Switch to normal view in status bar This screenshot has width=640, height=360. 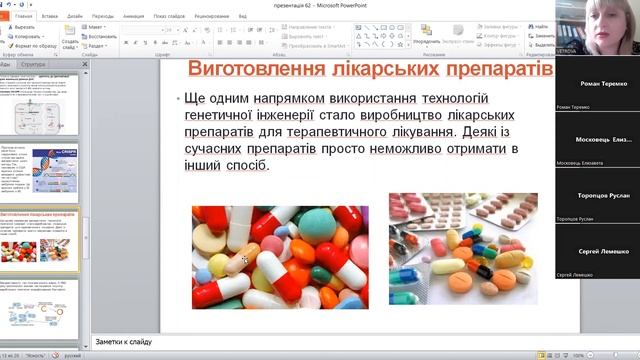(541, 356)
